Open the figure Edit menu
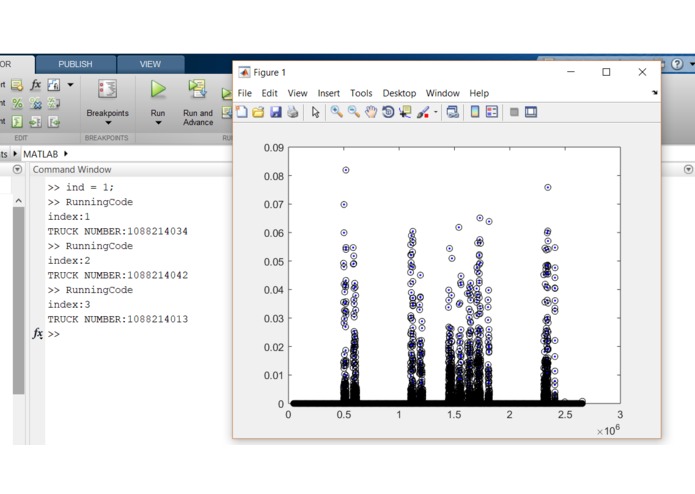The width and height of the screenshot is (695, 494). point(269,93)
